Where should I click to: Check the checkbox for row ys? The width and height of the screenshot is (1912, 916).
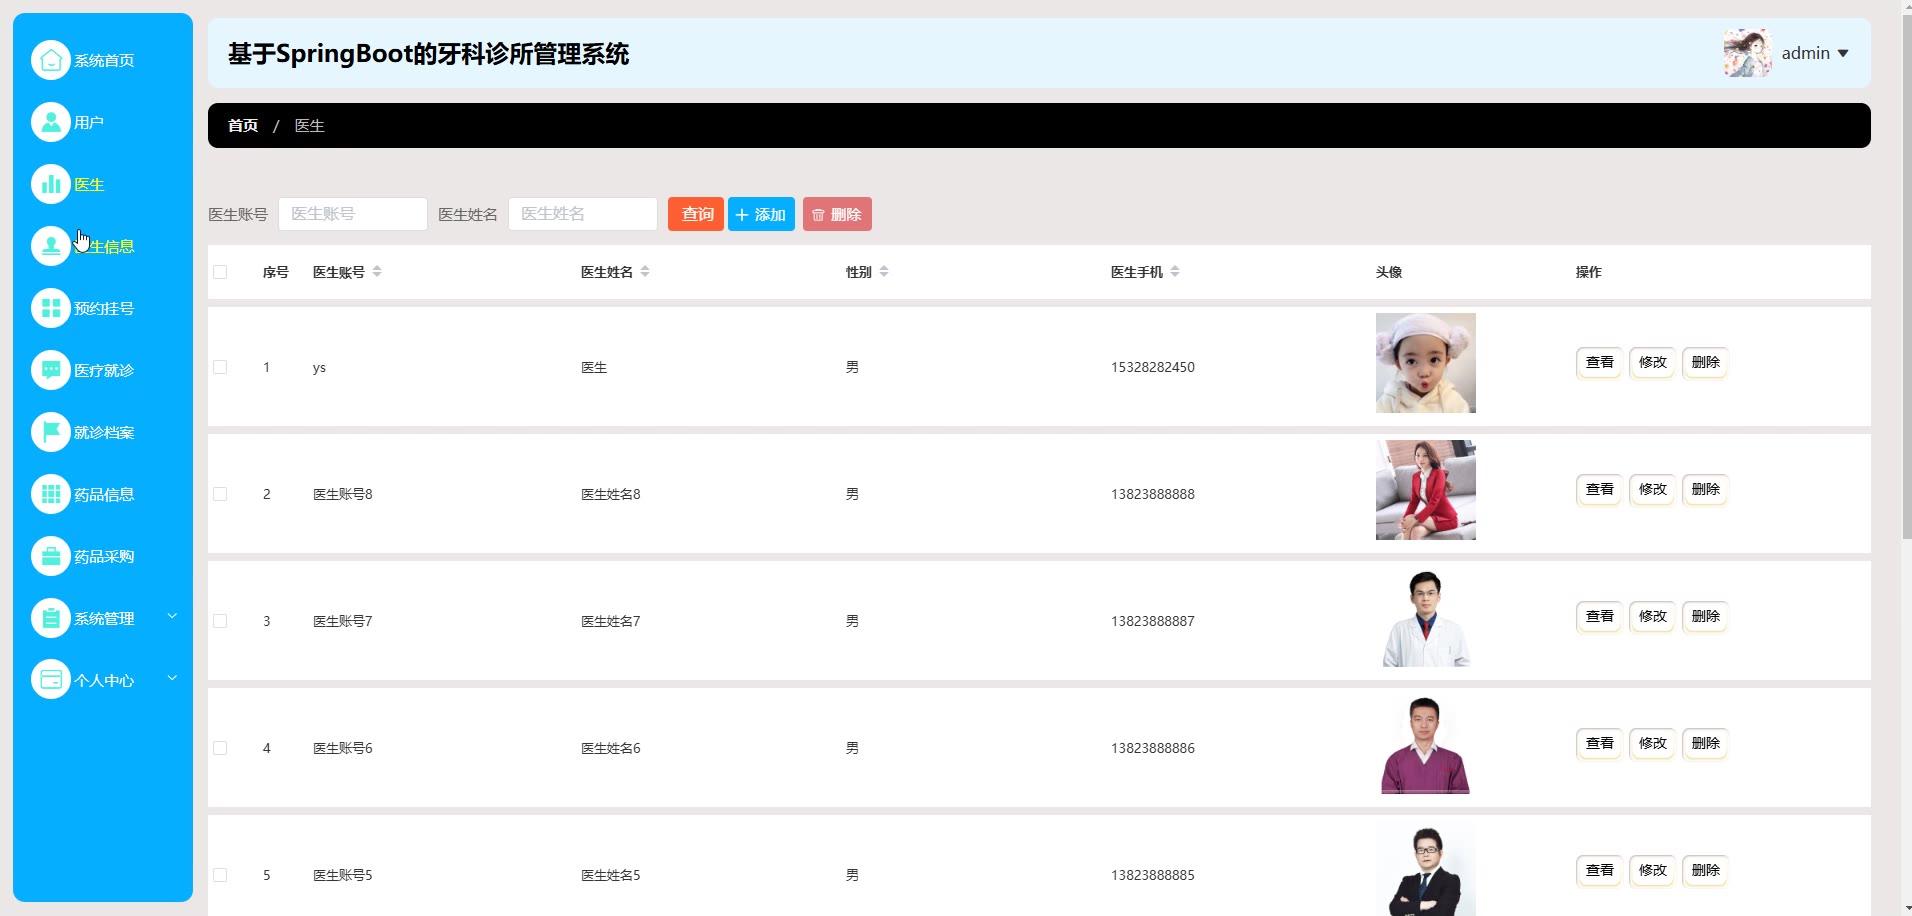pyautogui.click(x=220, y=367)
